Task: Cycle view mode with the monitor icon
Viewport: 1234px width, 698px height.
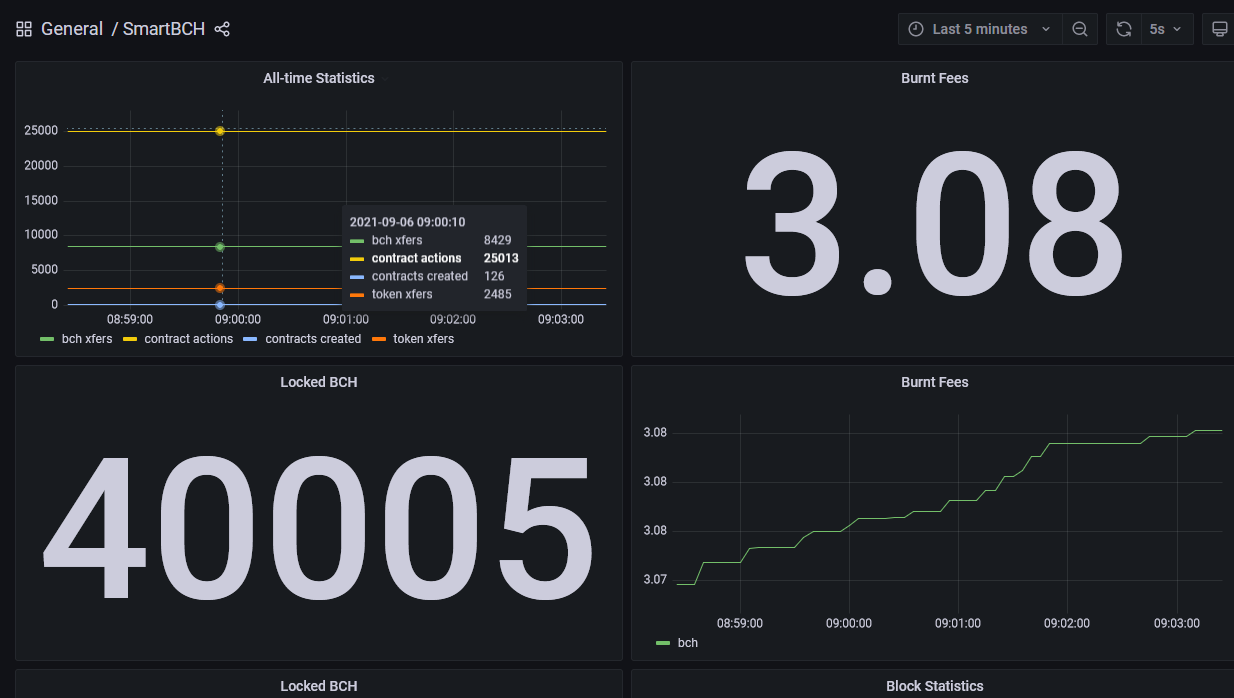Action: (1220, 29)
